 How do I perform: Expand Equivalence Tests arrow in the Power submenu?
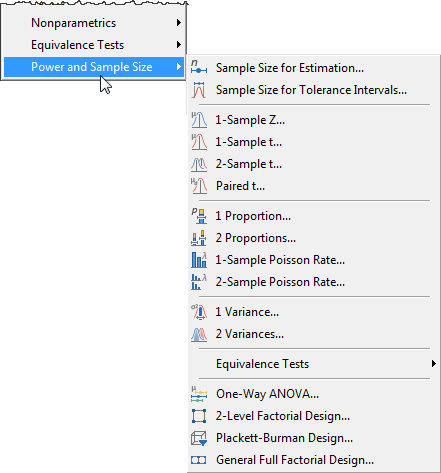click(433, 364)
